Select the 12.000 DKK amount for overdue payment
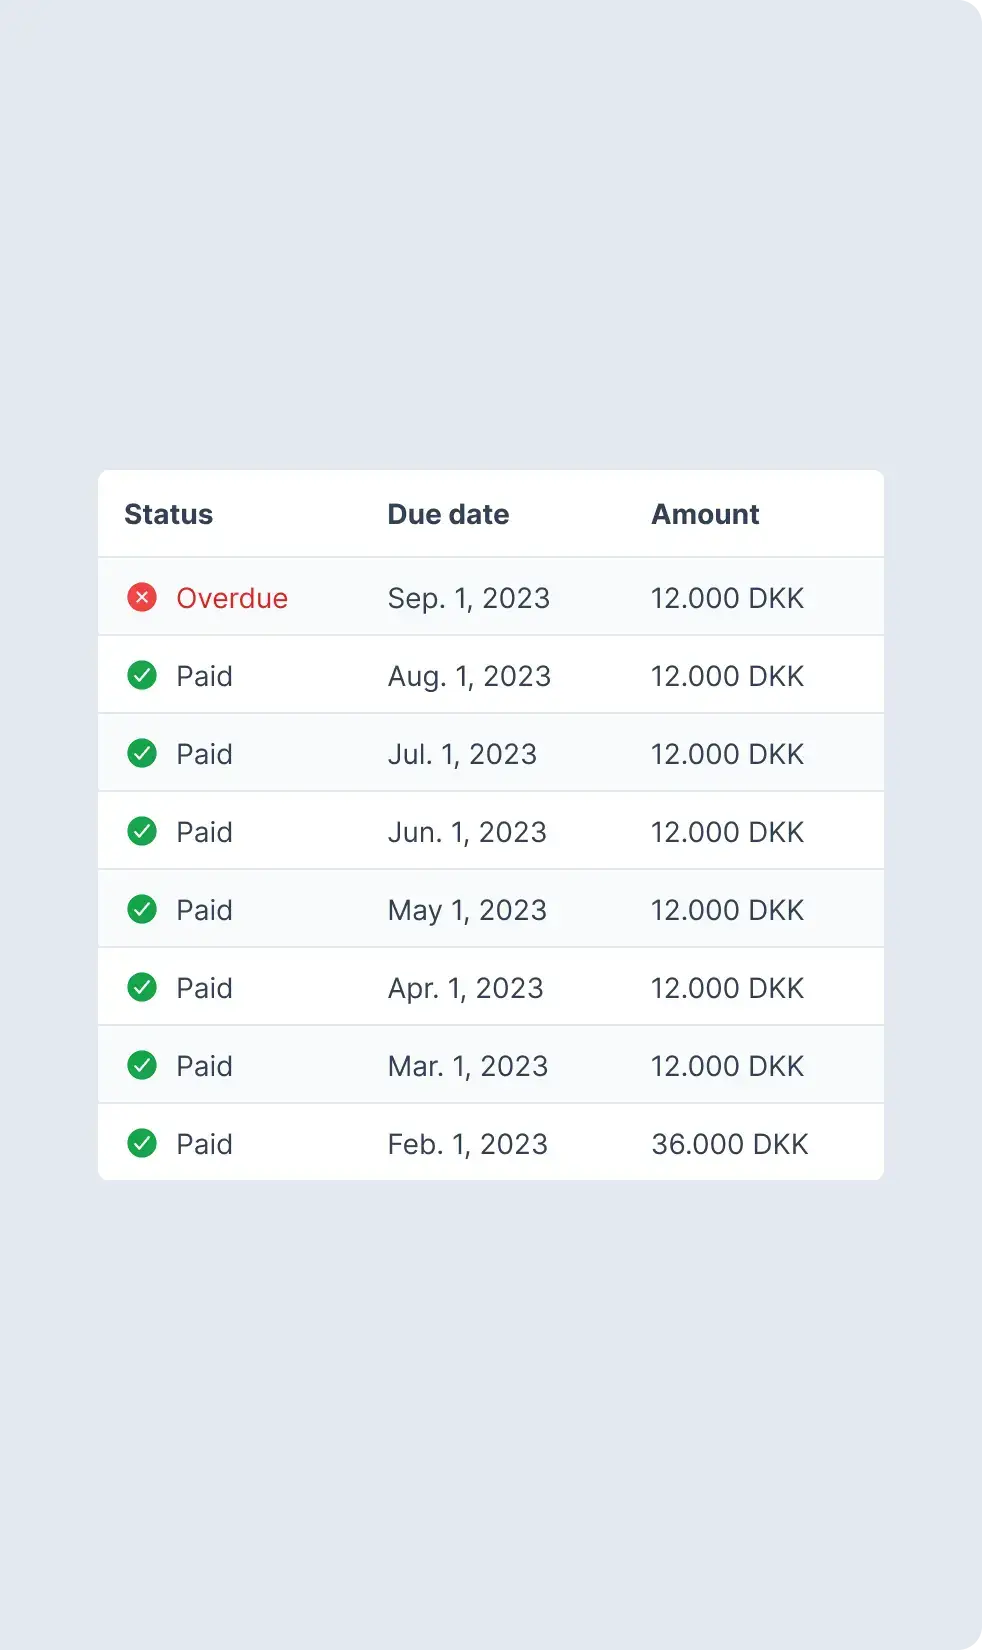The height and width of the screenshot is (1650, 982). pos(727,599)
